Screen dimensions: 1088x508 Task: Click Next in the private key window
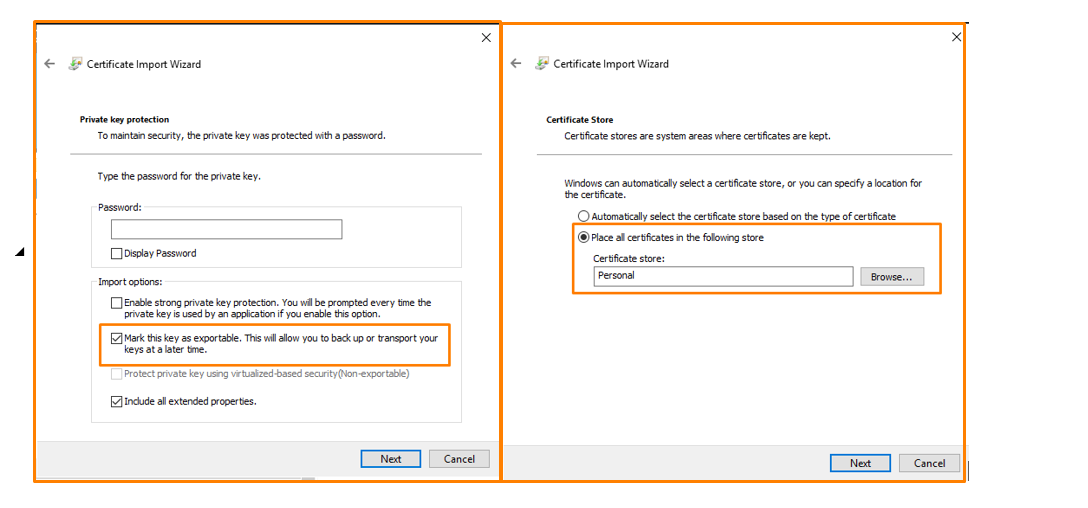tap(391, 459)
